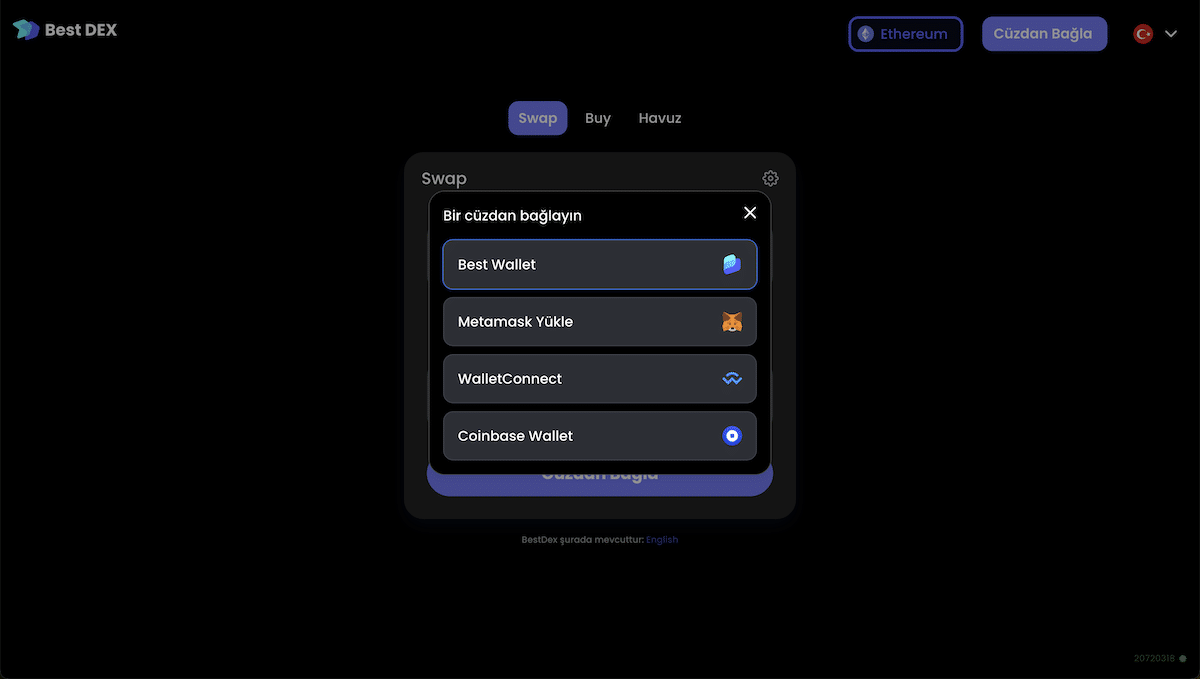Click the Ethereum coin icon

865,34
